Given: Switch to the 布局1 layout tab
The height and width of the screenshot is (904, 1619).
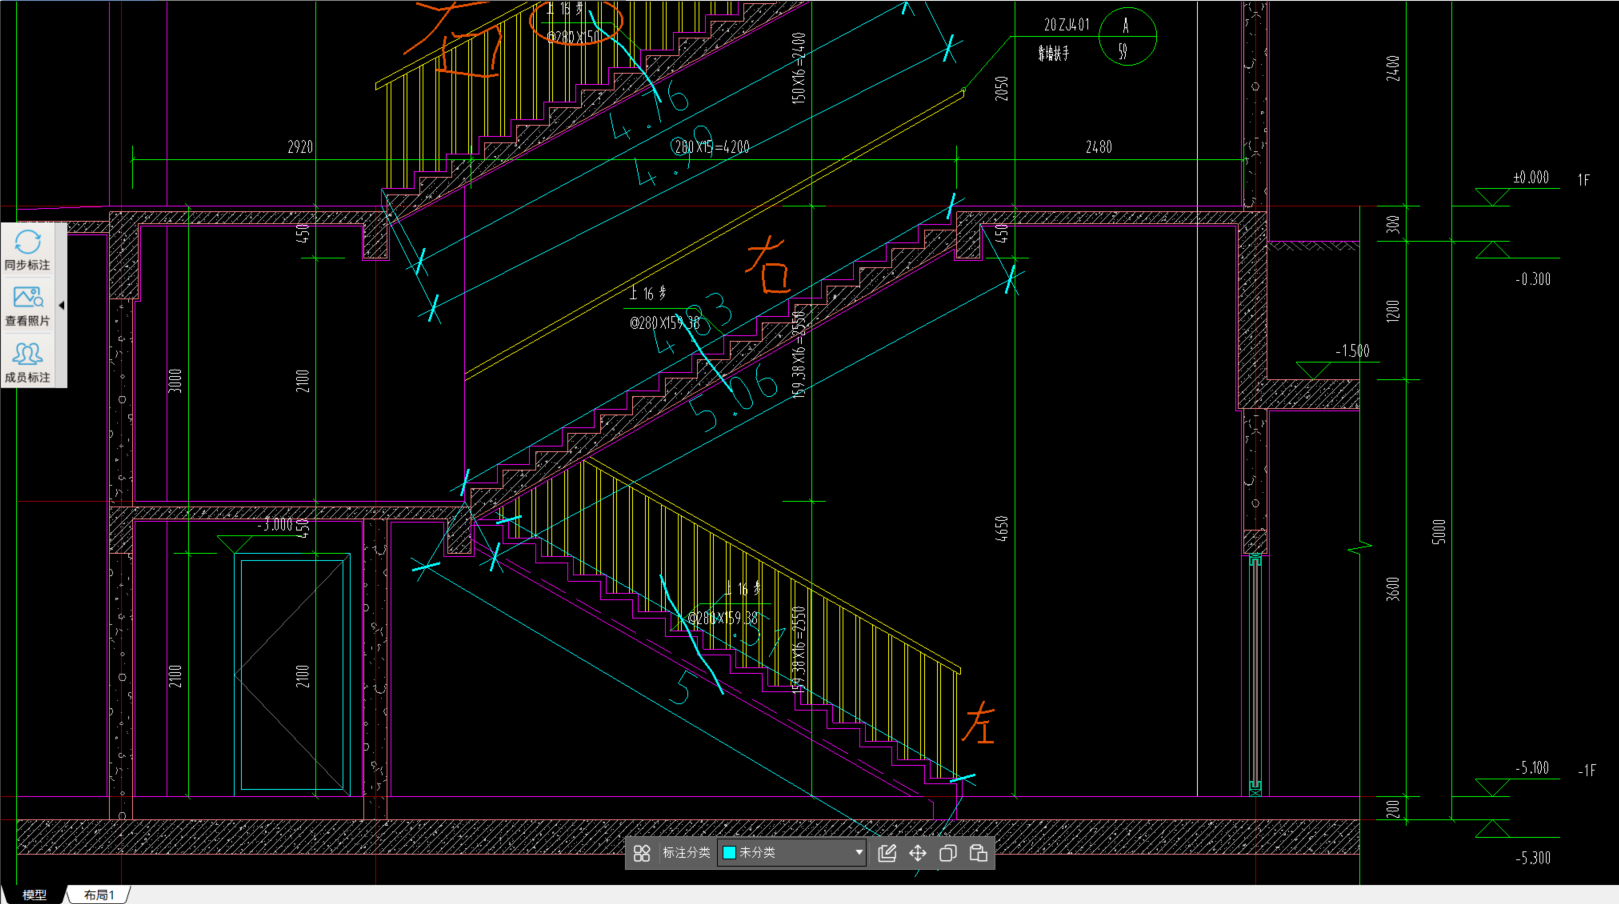Looking at the screenshot, I should (x=99, y=895).
